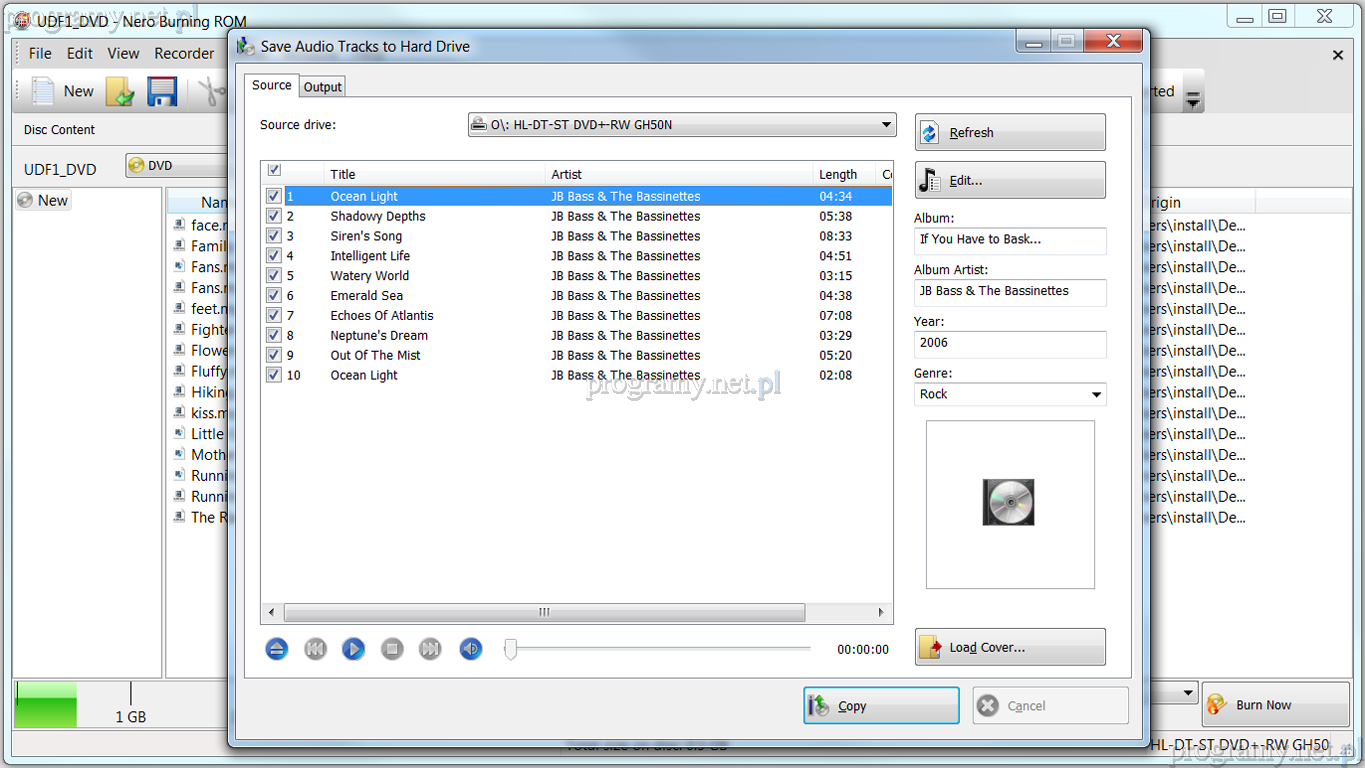The width and height of the screenshot is (1365, 768).
Task: Switch to the Output tab
Action: [x=323, y=87]
